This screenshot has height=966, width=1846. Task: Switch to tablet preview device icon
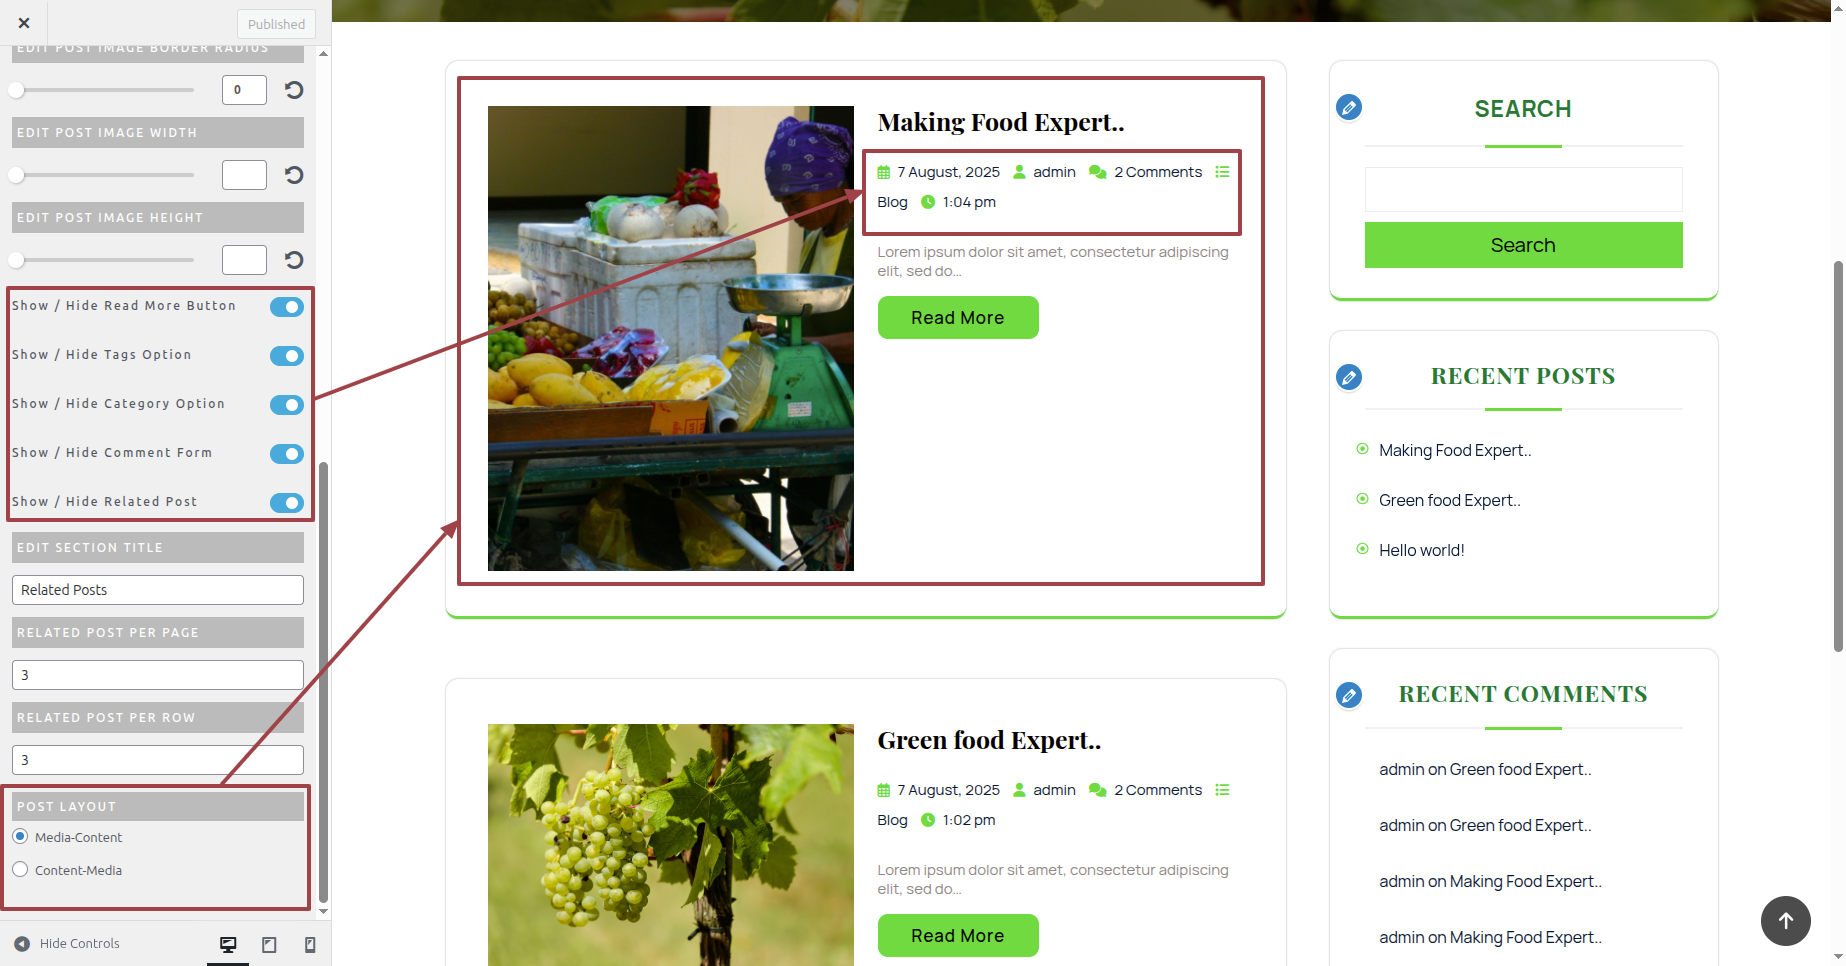[269, 945]
